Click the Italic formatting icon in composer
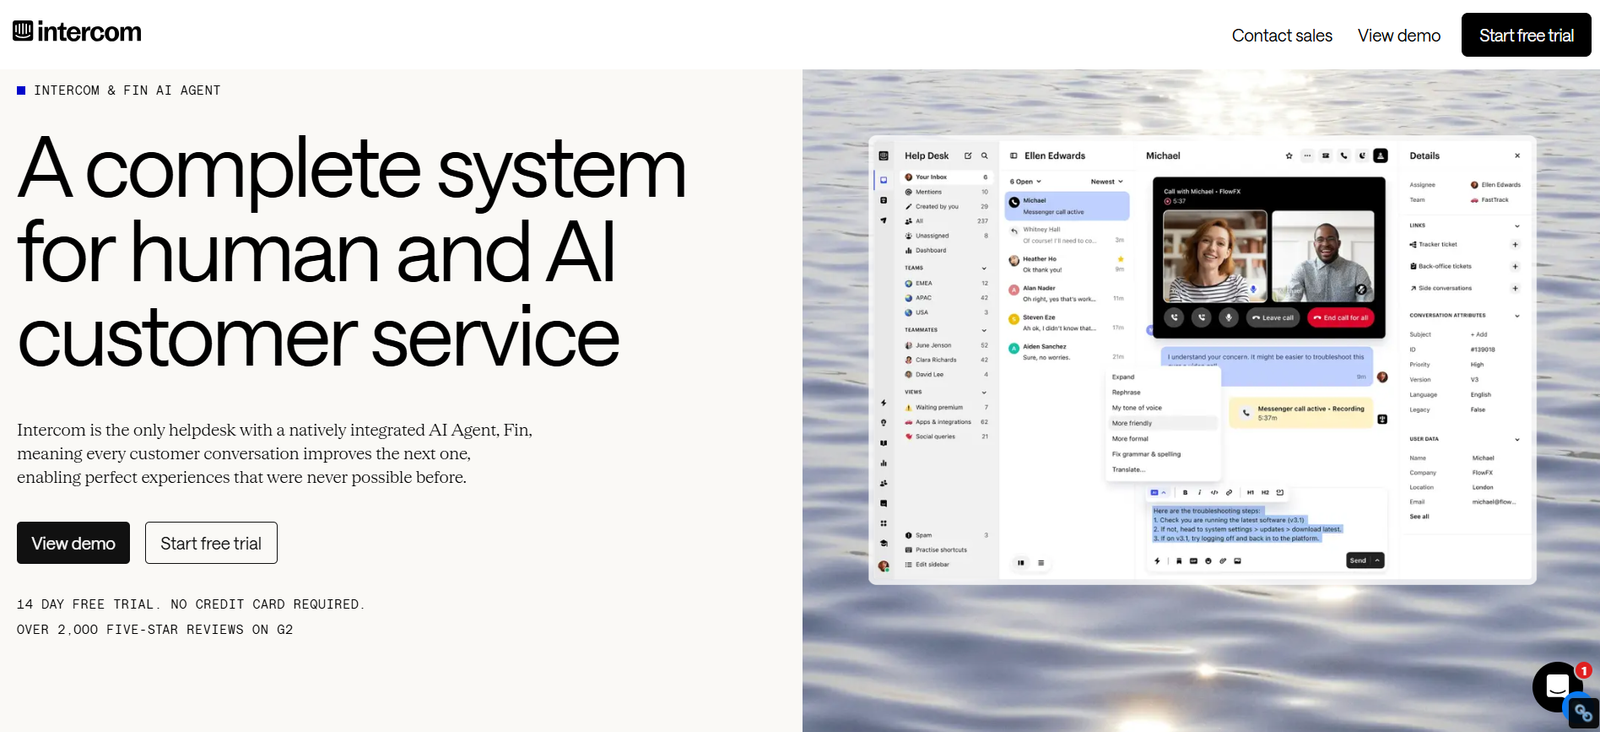Viewport: 1600px width, 732px height. pos(1199,493)
